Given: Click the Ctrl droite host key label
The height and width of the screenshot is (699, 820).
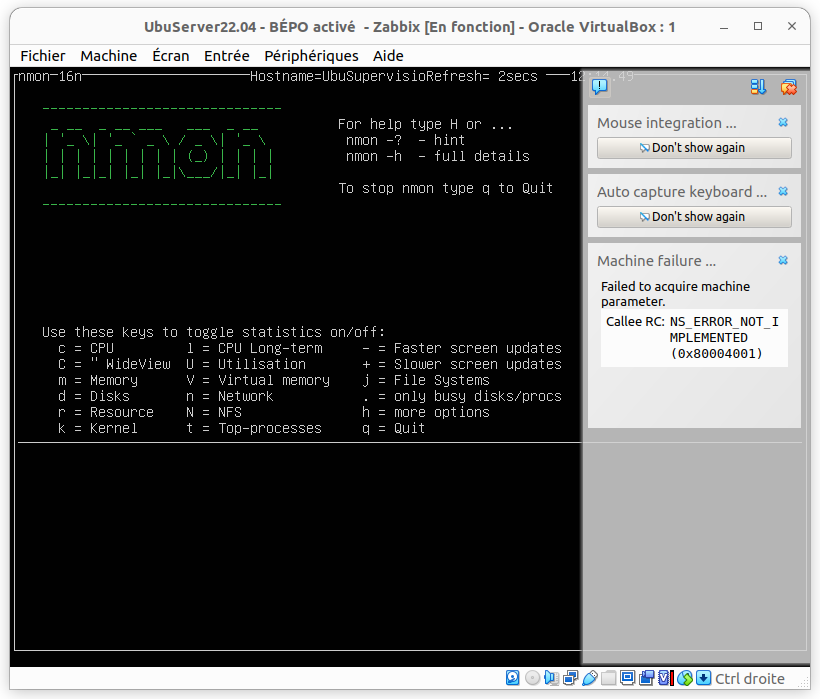Looking at the screenshot, I should click(x=750, y=679).
